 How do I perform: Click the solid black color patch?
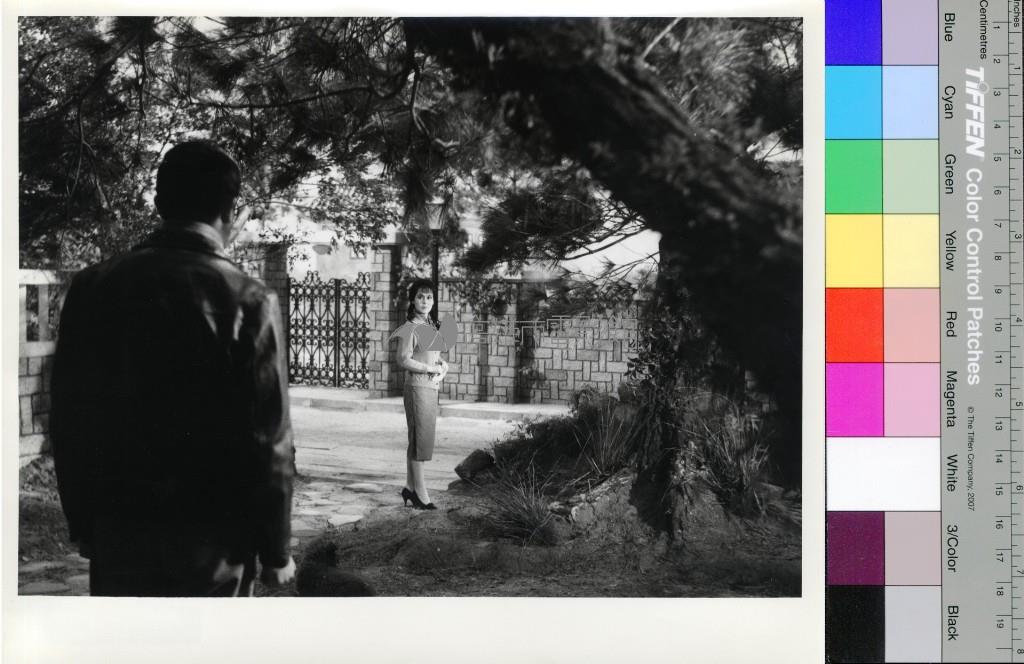click(853, 623)
